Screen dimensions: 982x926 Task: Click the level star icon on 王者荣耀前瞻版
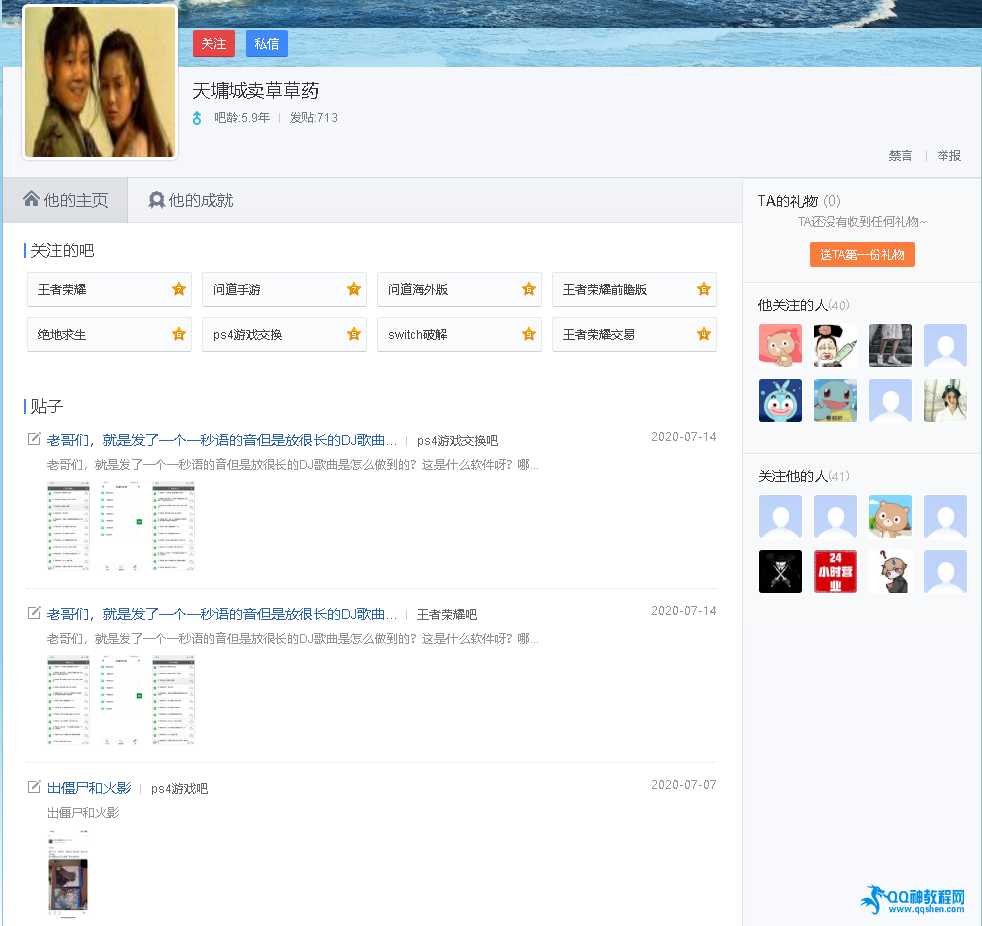point(704,289)
